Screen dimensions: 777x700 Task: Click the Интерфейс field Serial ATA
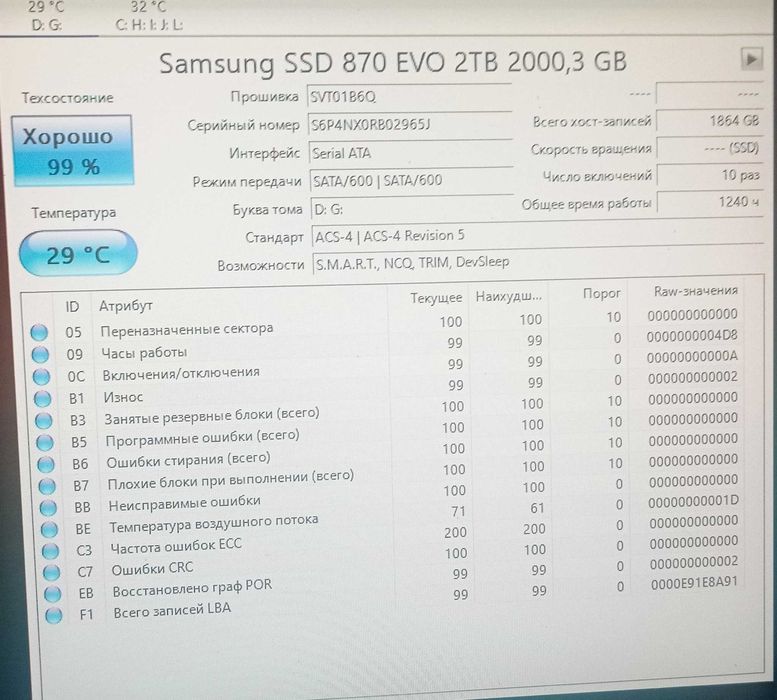[x=411, y=153]
